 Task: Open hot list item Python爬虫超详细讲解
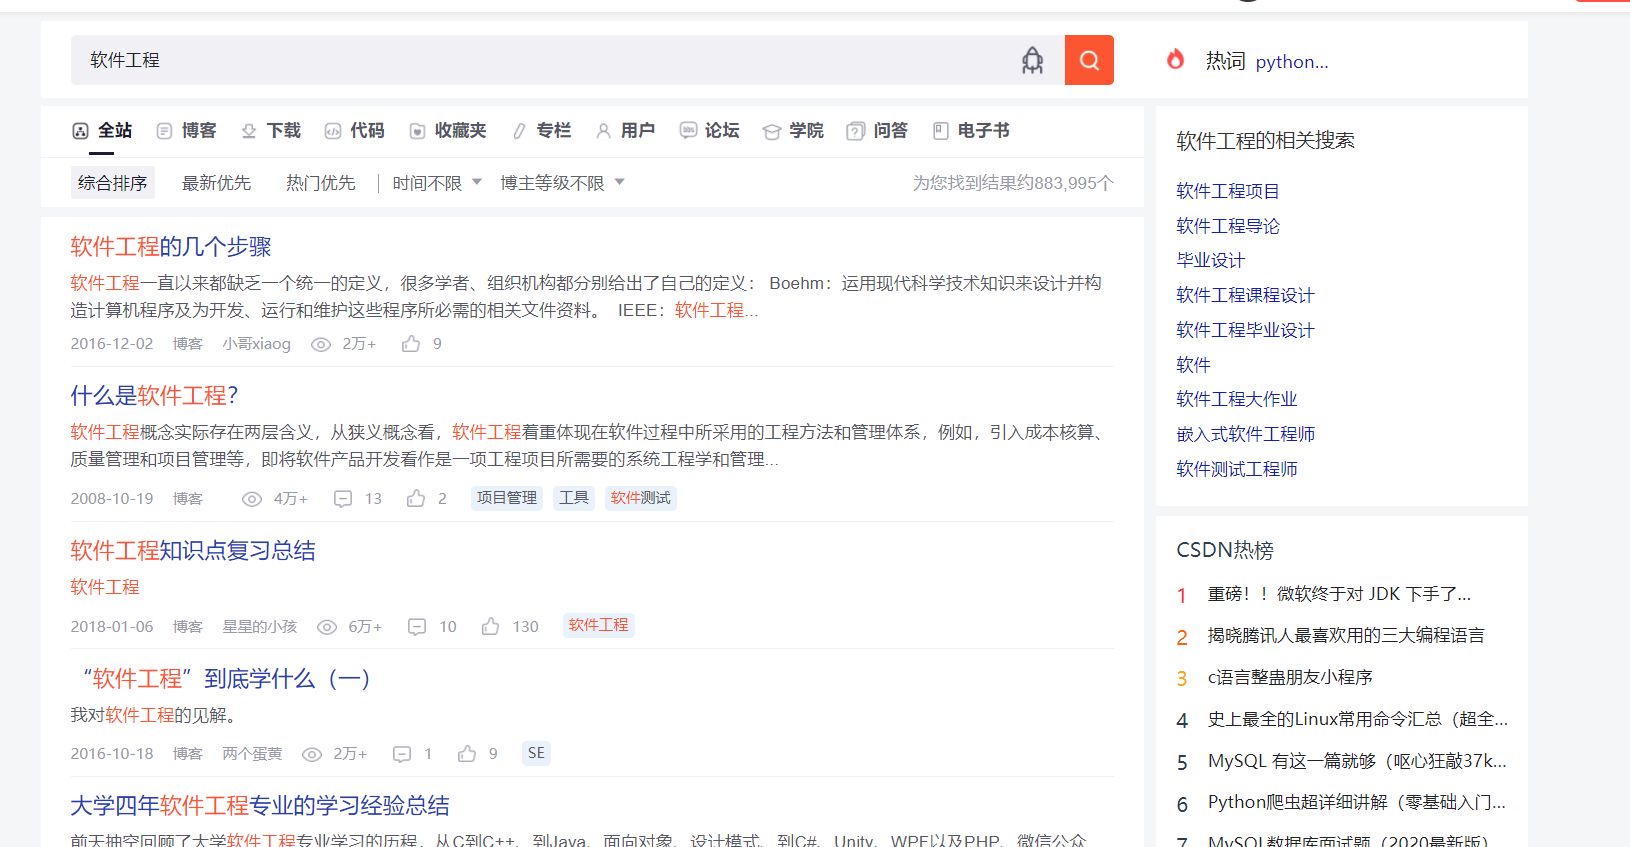click(1357, 803)
